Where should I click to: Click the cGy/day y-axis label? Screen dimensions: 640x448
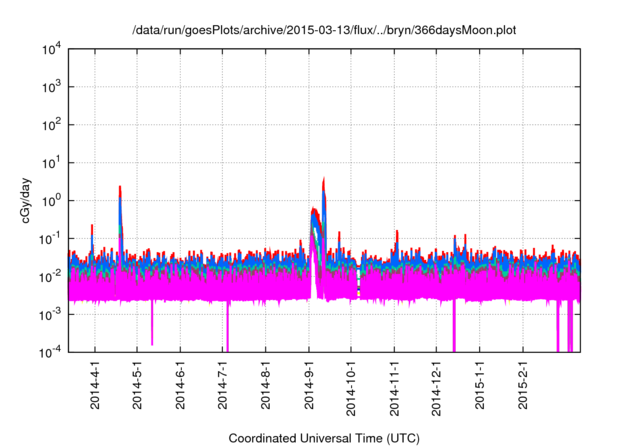(x=31, y=200)
